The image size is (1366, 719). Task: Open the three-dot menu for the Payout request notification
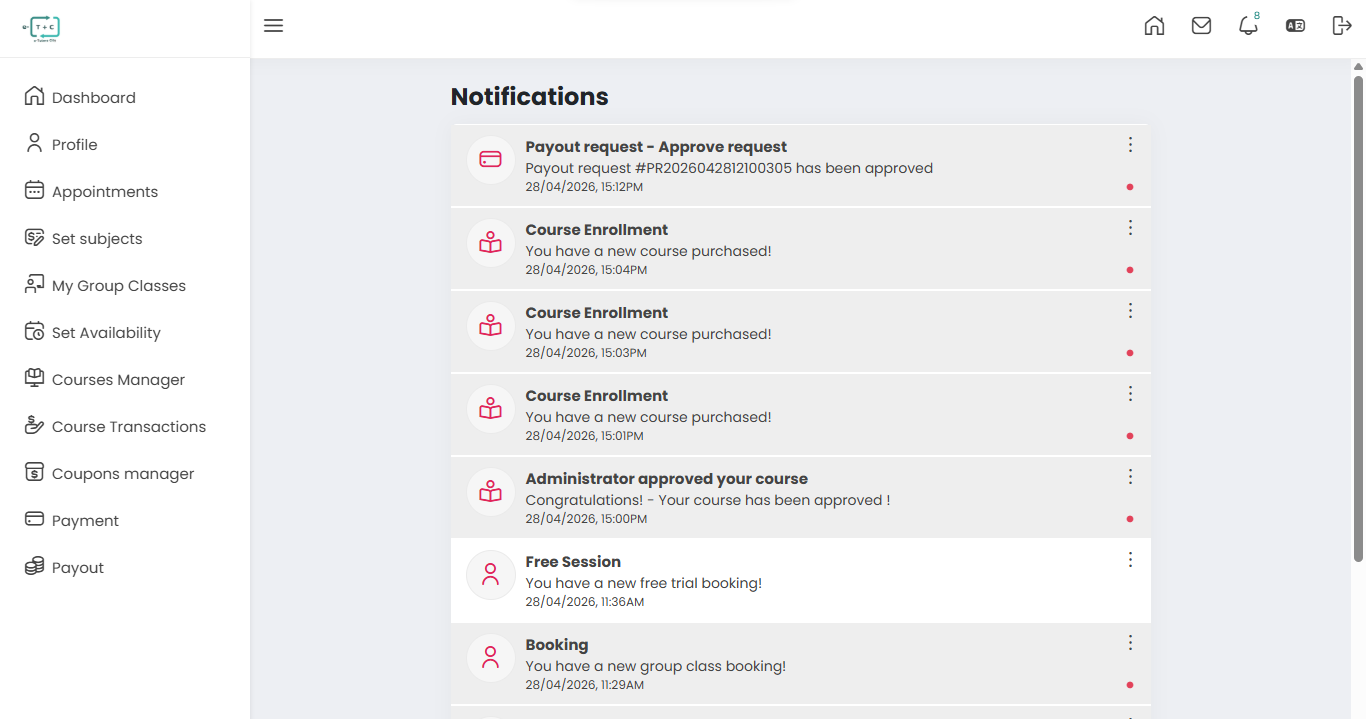(x=1130, y=145)
